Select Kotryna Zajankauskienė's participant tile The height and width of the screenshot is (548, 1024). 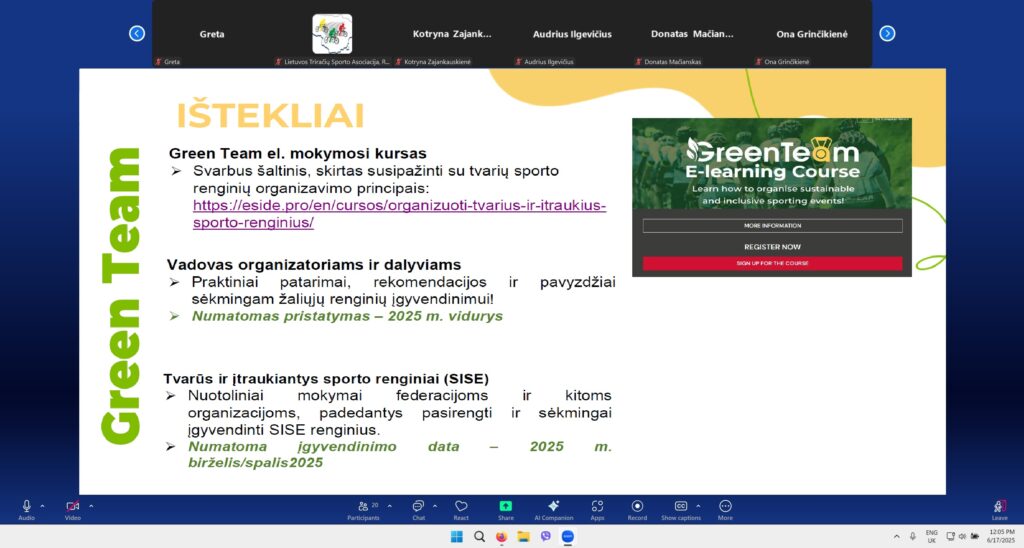tap(452, 34)
